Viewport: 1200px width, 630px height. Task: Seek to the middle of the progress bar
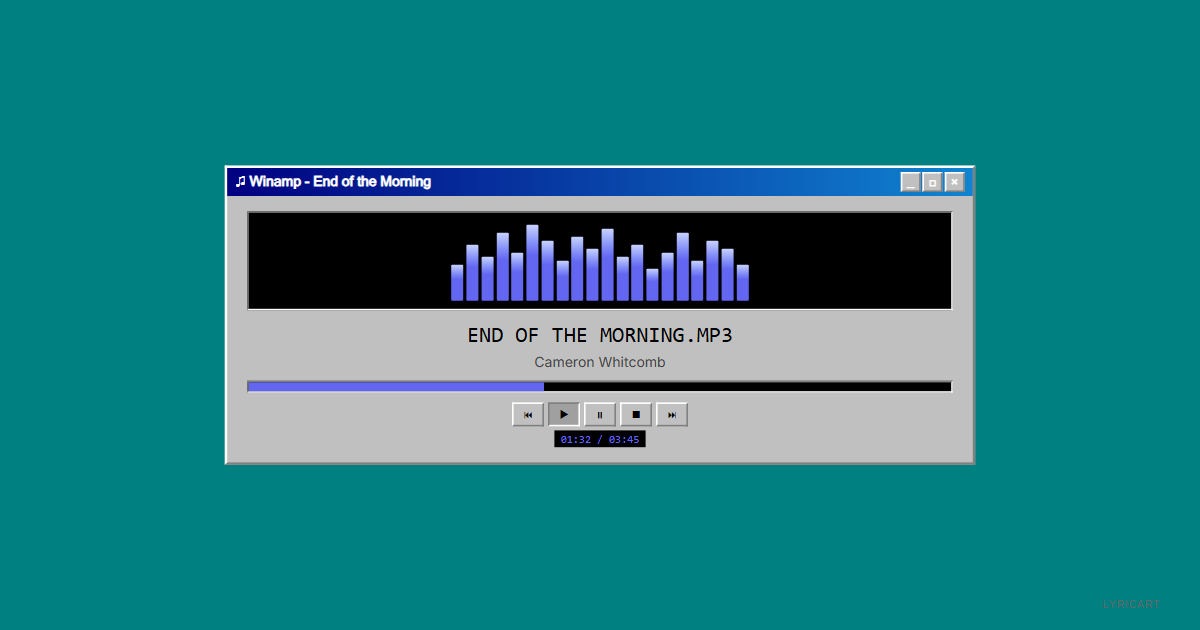[599, 386]
